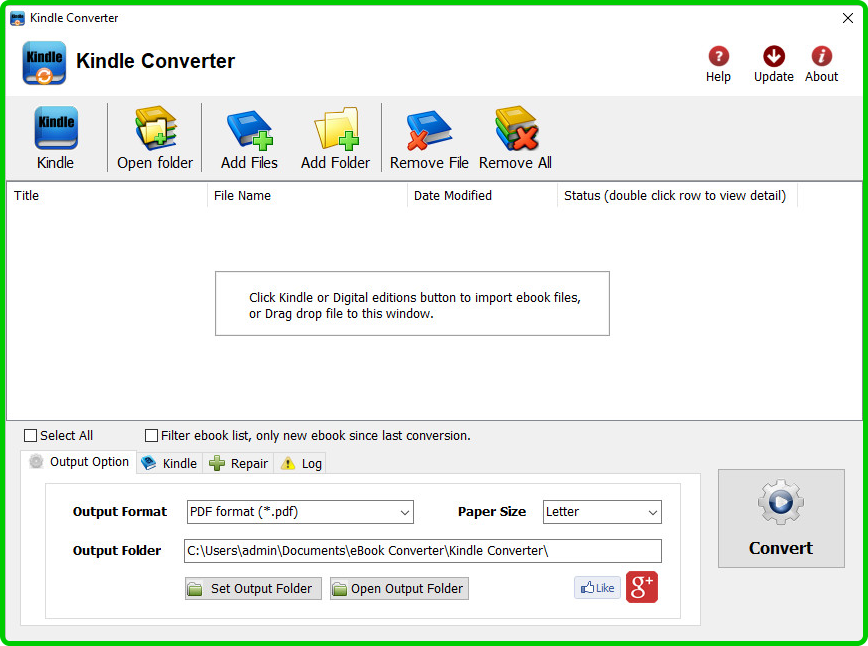Open the Kindle settings tab
The height and width of the screenshot is (646, 868).
click(x=169, y=463)
